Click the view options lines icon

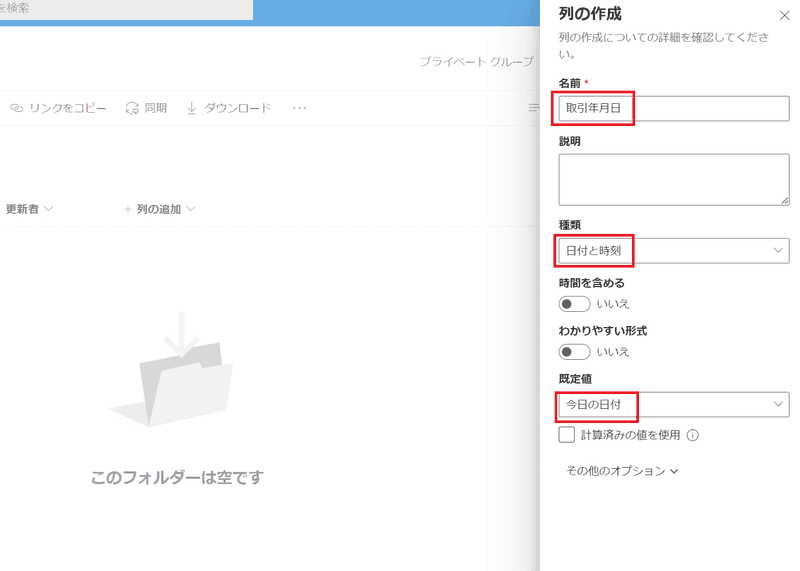[x=534, y=108]
